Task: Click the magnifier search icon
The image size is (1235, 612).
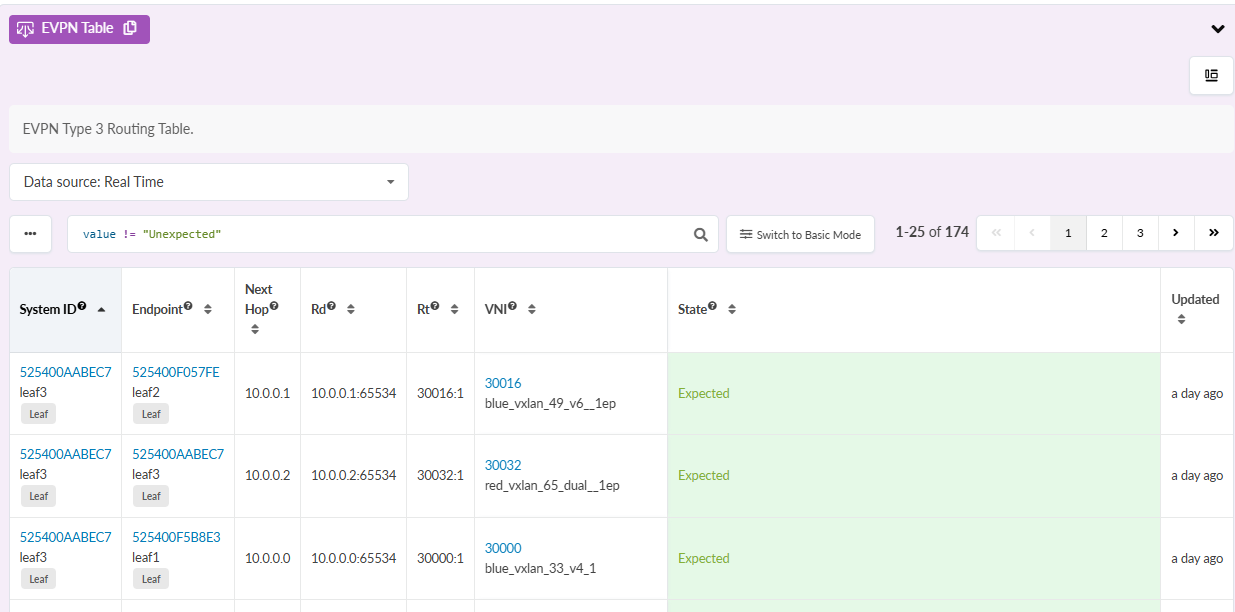Action: (701, 235)
